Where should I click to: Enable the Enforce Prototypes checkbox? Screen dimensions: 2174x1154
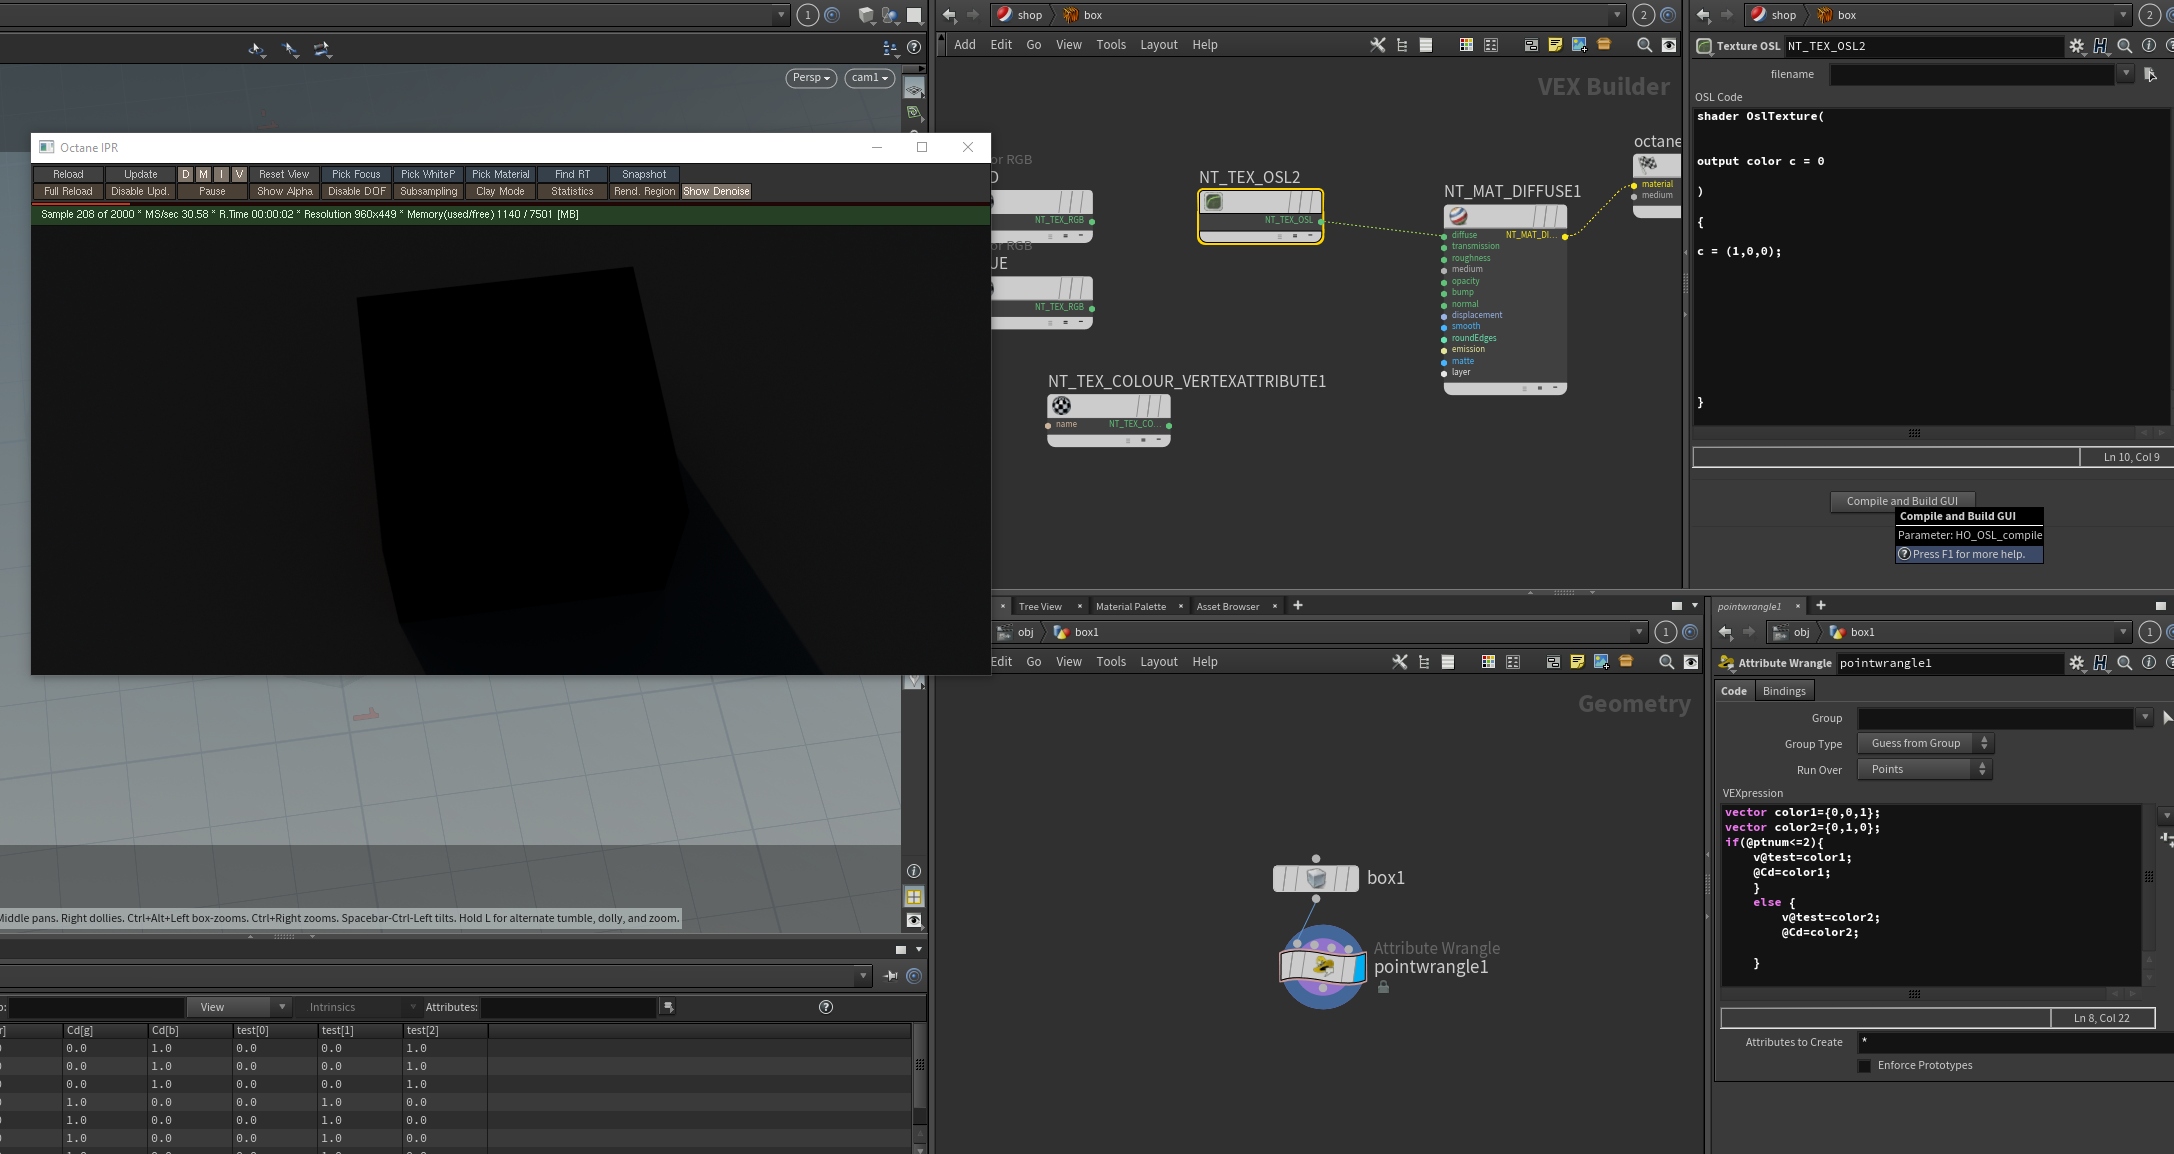pyautogui.click(x=1864, y=1066)
